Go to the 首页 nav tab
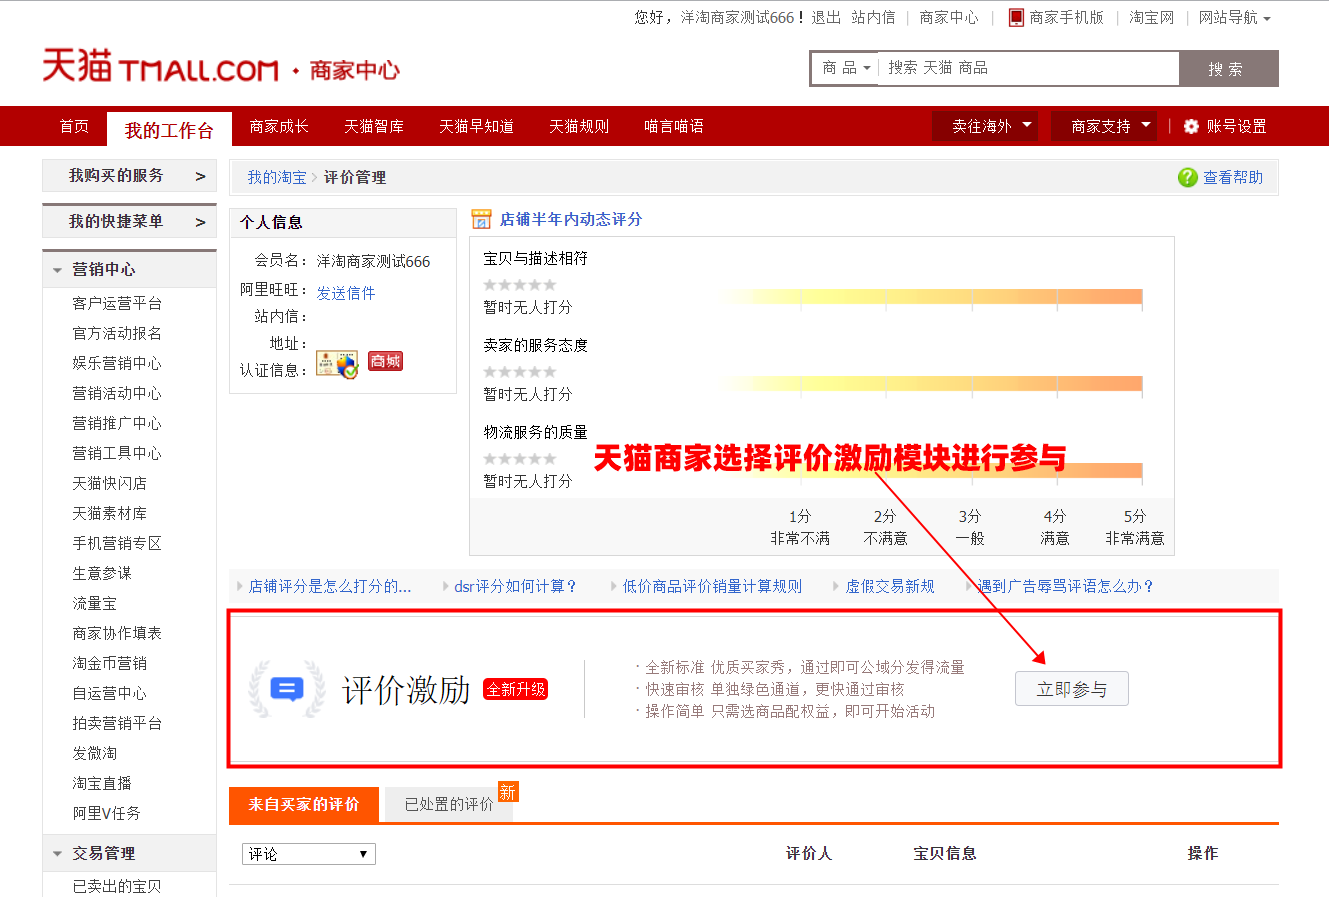Image resolution: width=1329 pixels, height=897 pixels. coord(74,126)
